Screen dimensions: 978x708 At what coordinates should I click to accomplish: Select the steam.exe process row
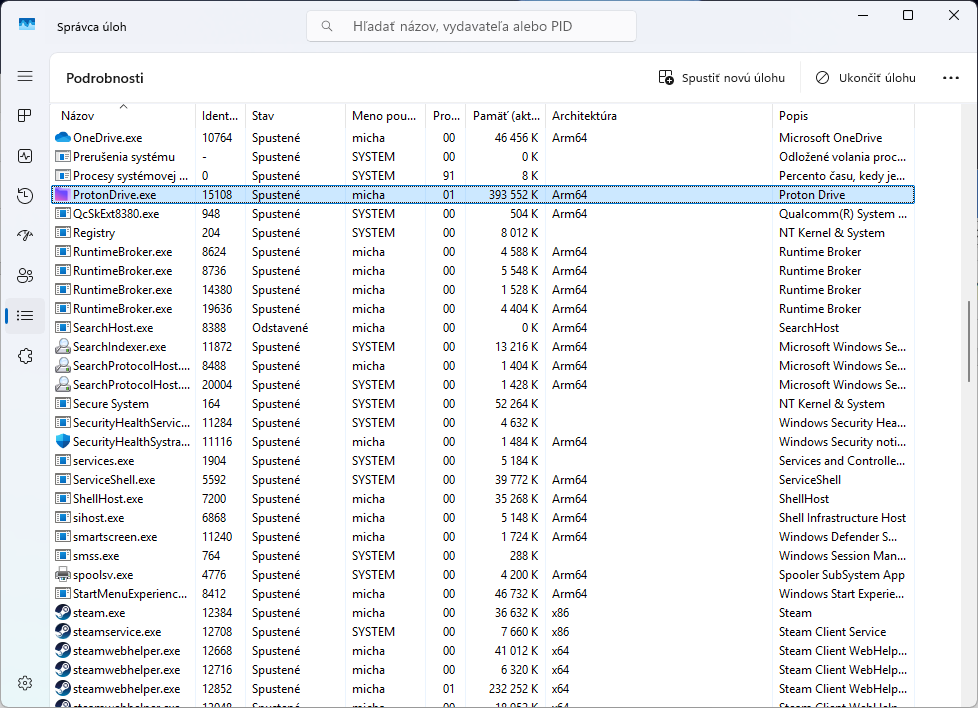click(99, 613)
